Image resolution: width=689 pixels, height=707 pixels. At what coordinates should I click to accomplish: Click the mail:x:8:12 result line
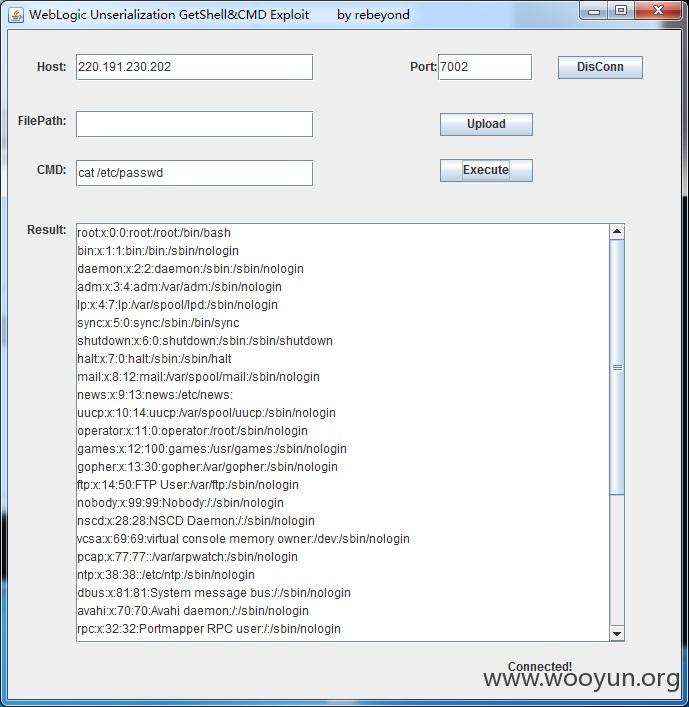[x=198, y=377]
